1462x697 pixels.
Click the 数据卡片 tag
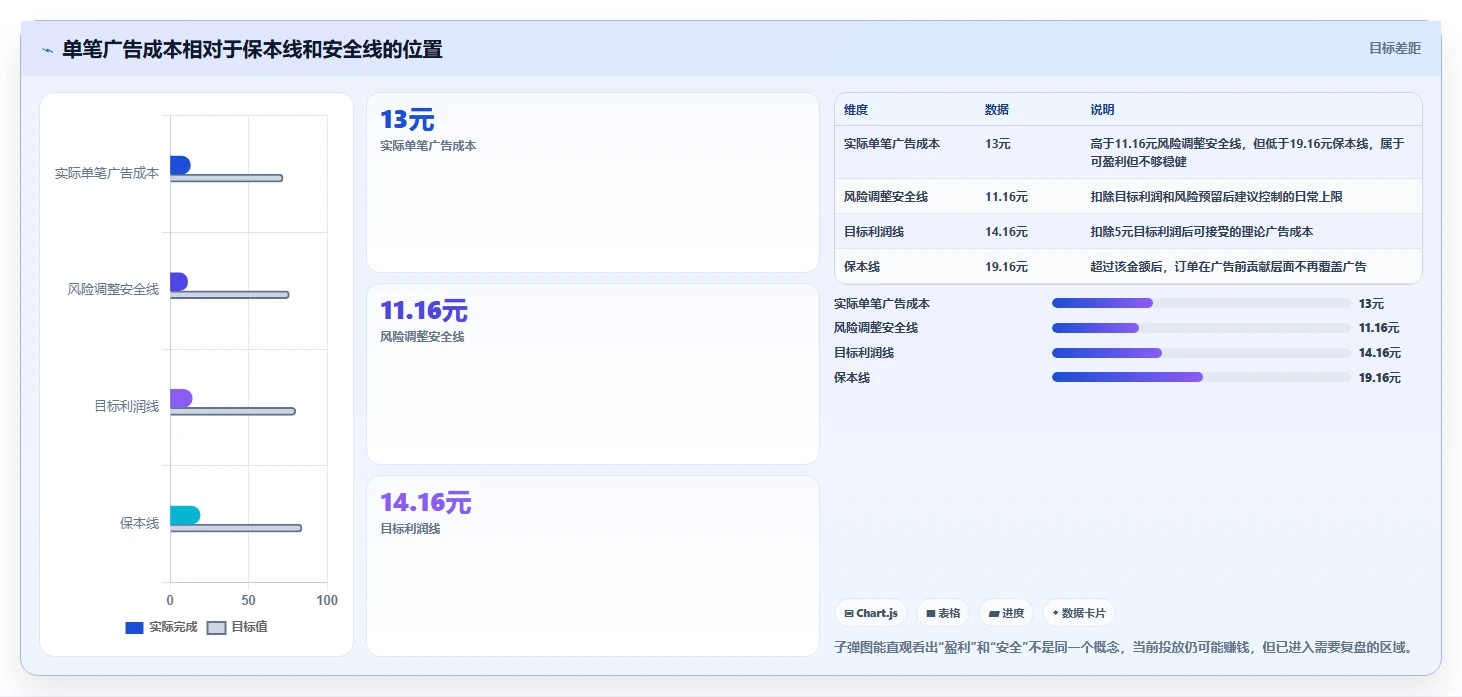[1079, 613]
